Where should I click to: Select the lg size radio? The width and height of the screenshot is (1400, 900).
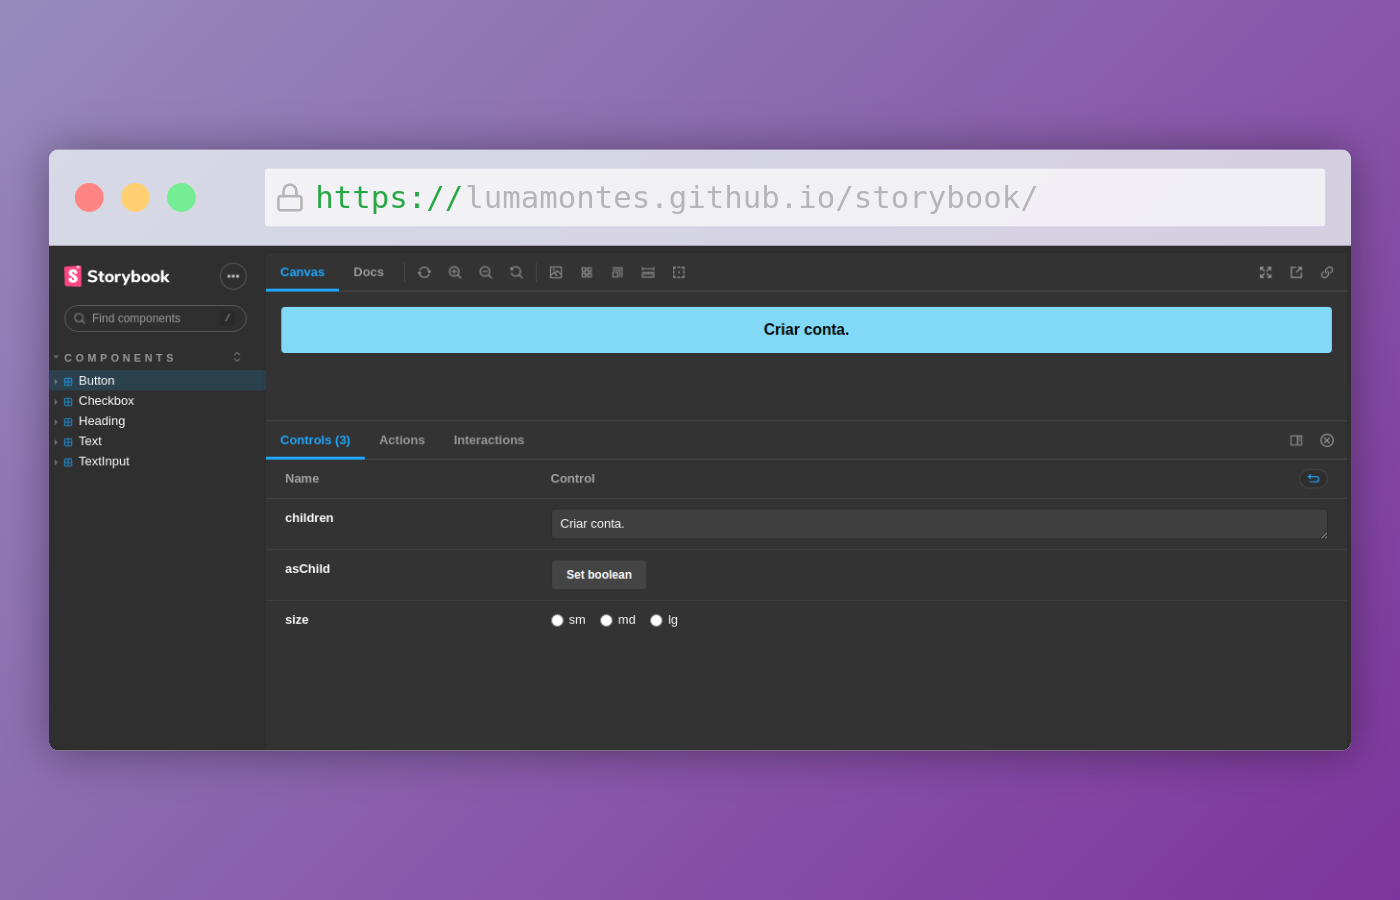tap(656, 620)
